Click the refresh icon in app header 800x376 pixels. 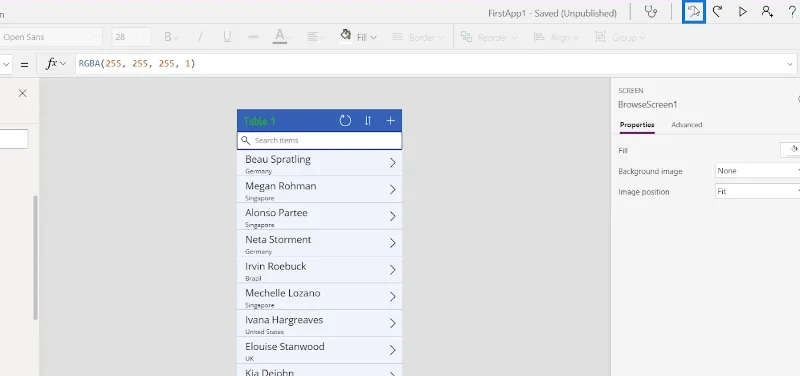tap(345, 120)
